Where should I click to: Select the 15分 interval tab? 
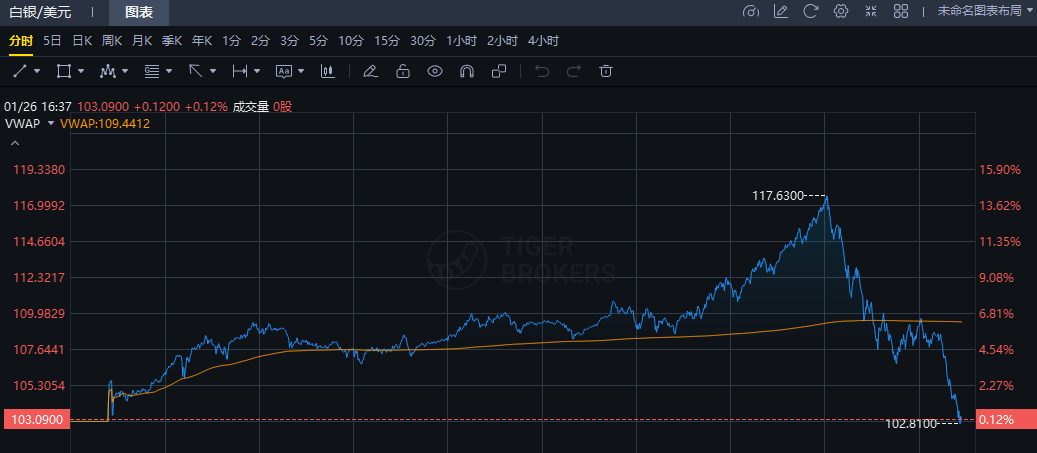(387, 41)
